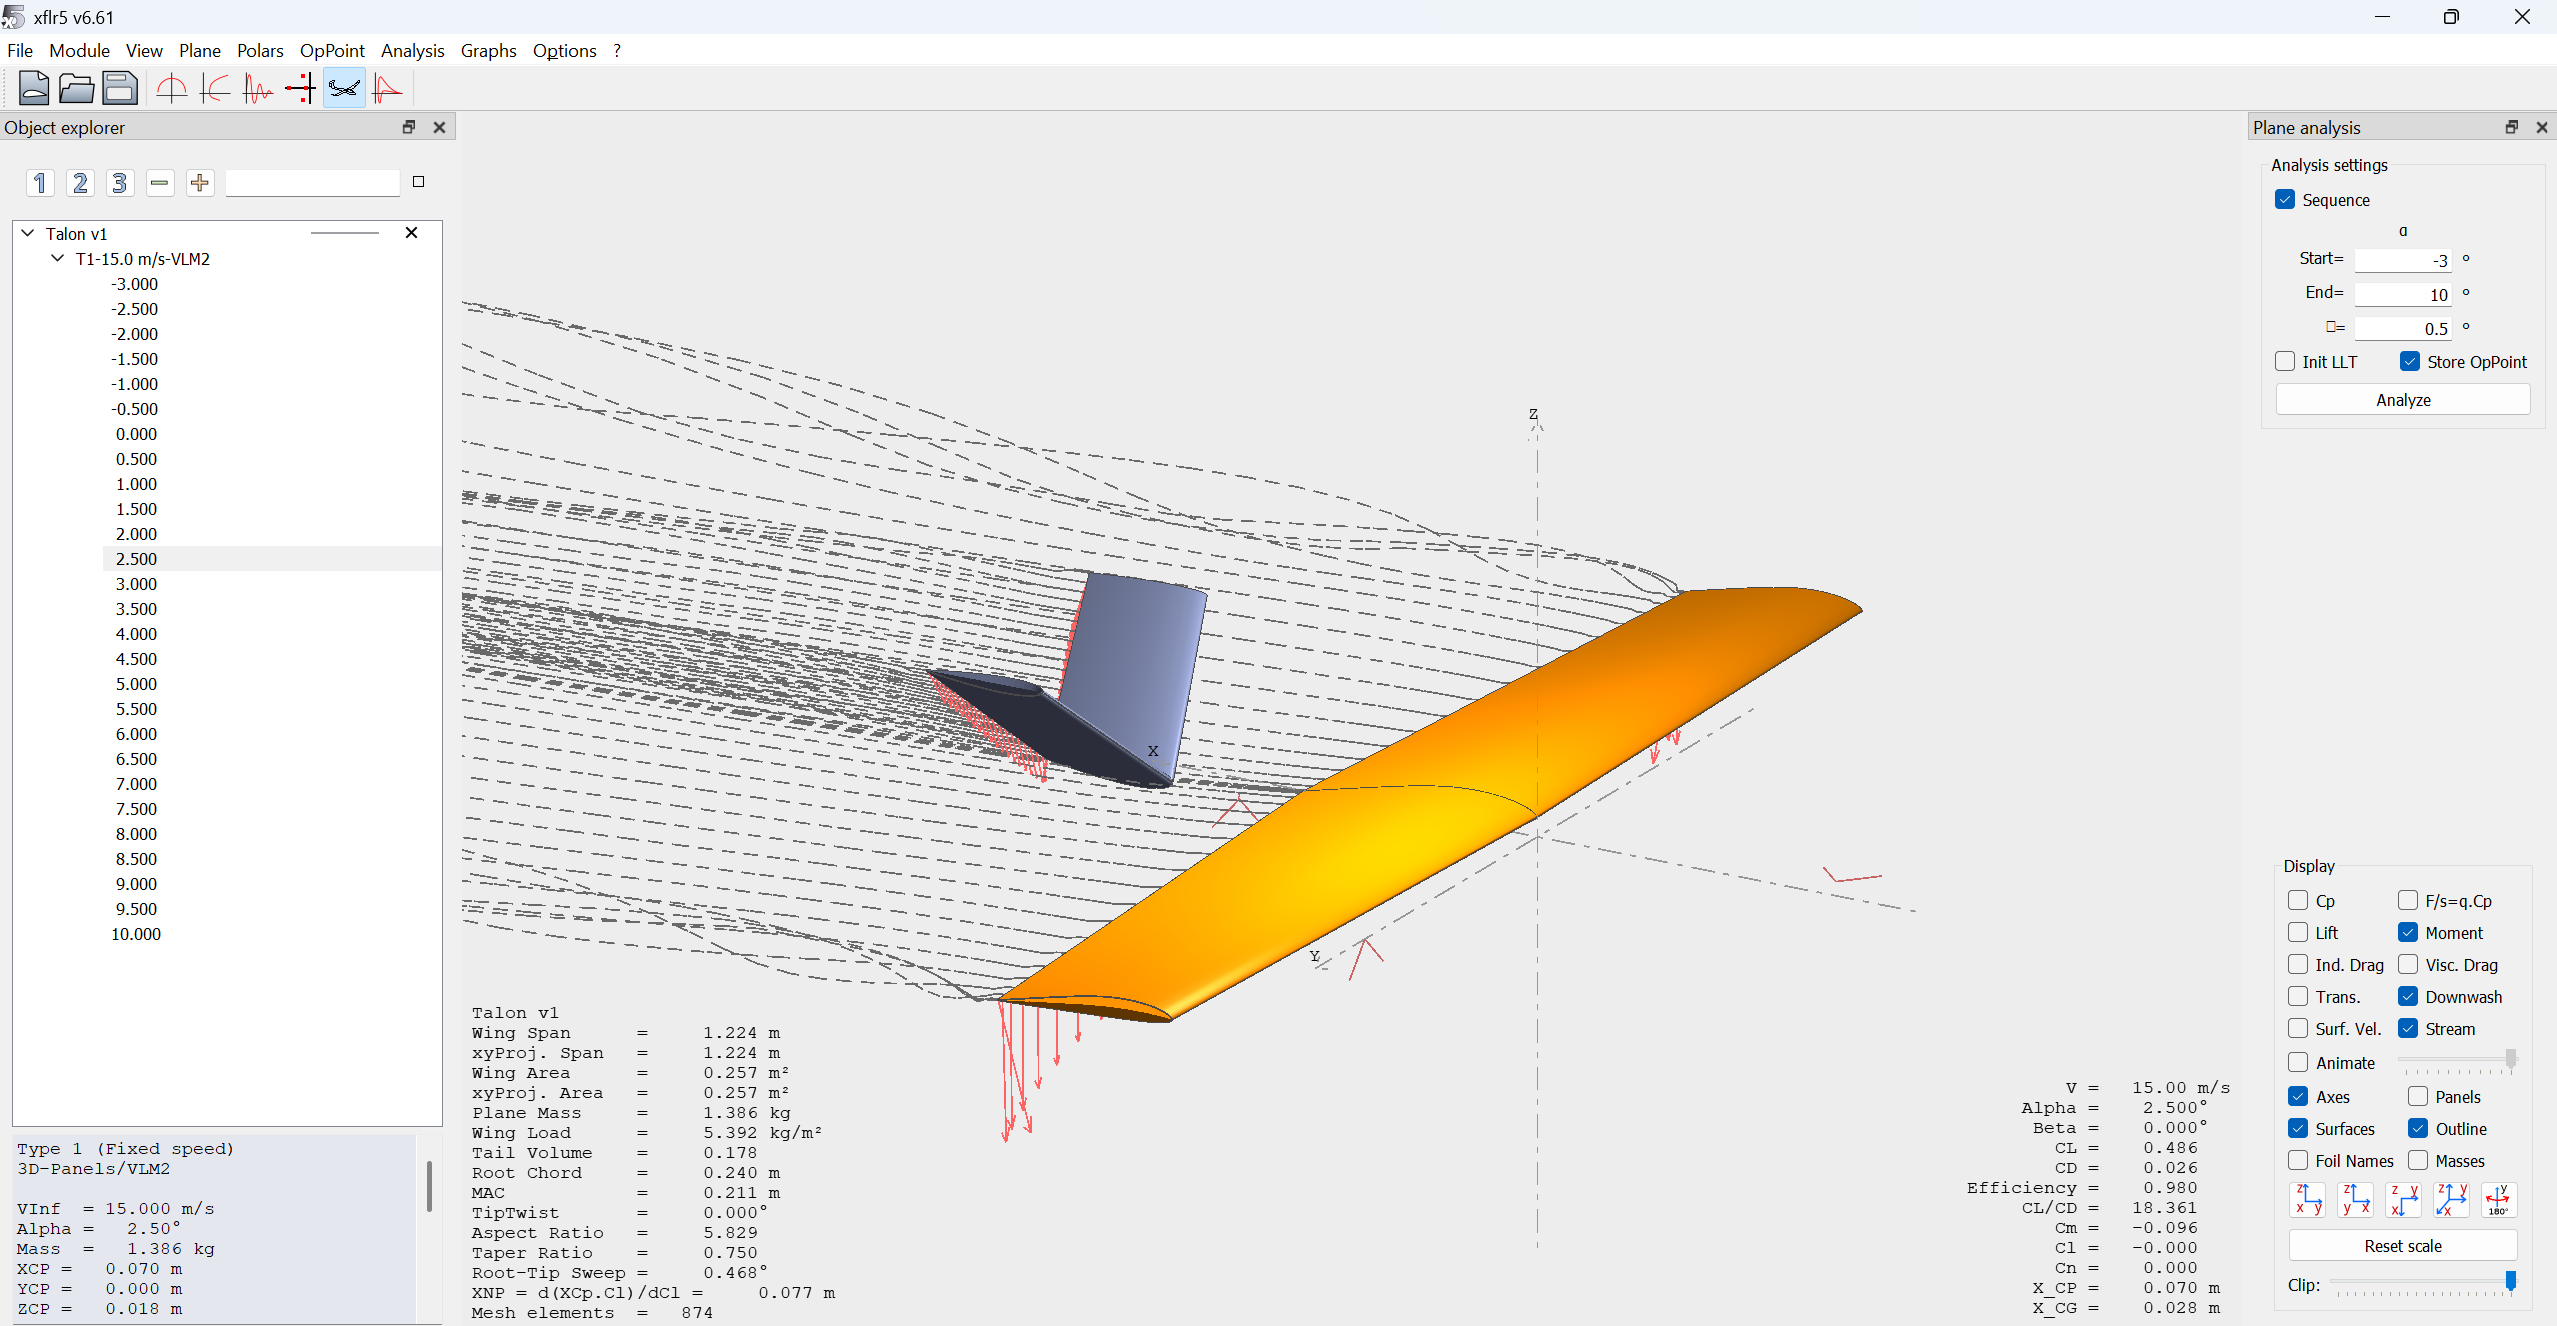Select the 5.000 operating point
Screen dimensions: 2557x1326
(136, 684)
